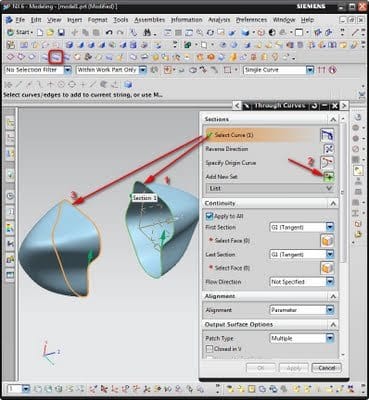Click the Specify Origin Curve icon
The width and height of the screenshot is (369, 400).
click(327, 163)
